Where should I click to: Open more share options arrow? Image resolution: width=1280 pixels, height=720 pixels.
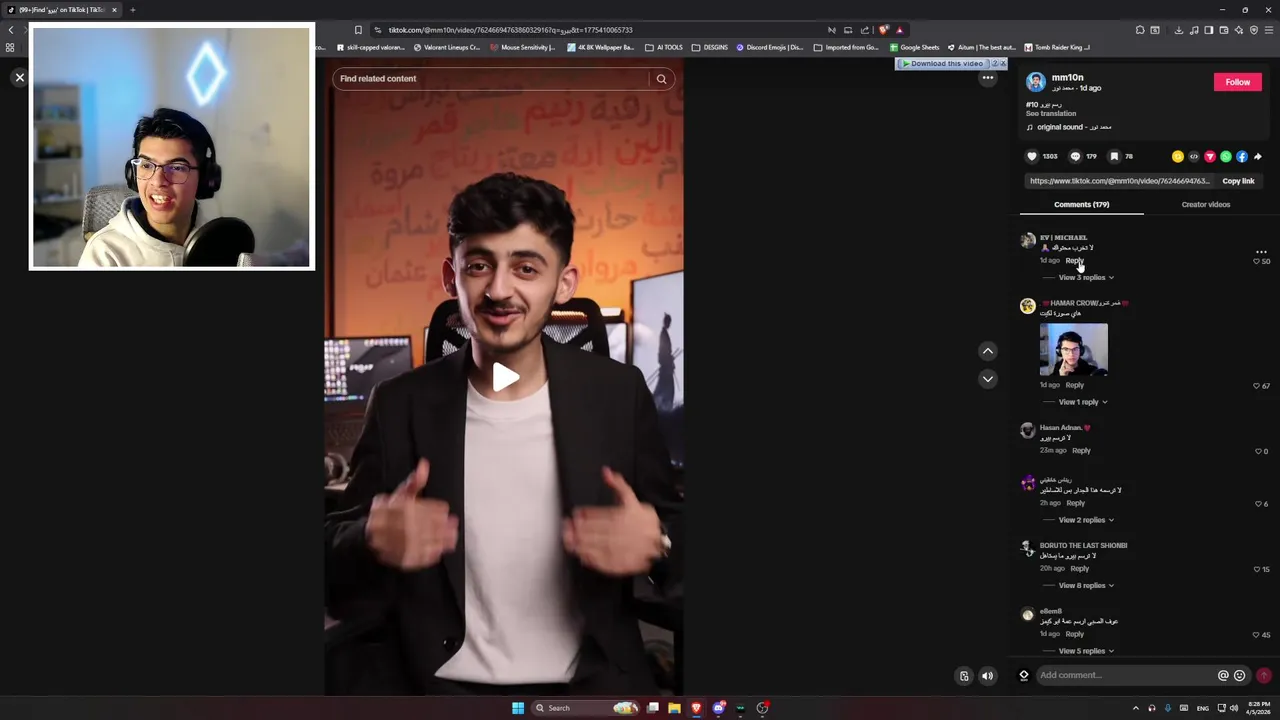click(1257, 157)
